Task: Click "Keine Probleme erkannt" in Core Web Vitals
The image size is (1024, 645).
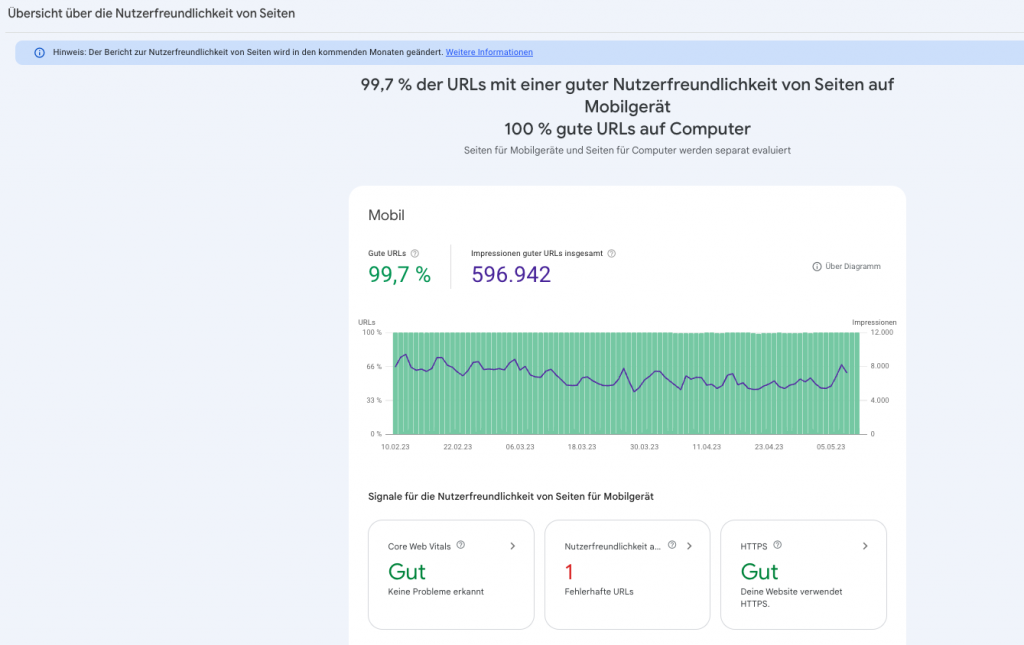Action: 435,592
